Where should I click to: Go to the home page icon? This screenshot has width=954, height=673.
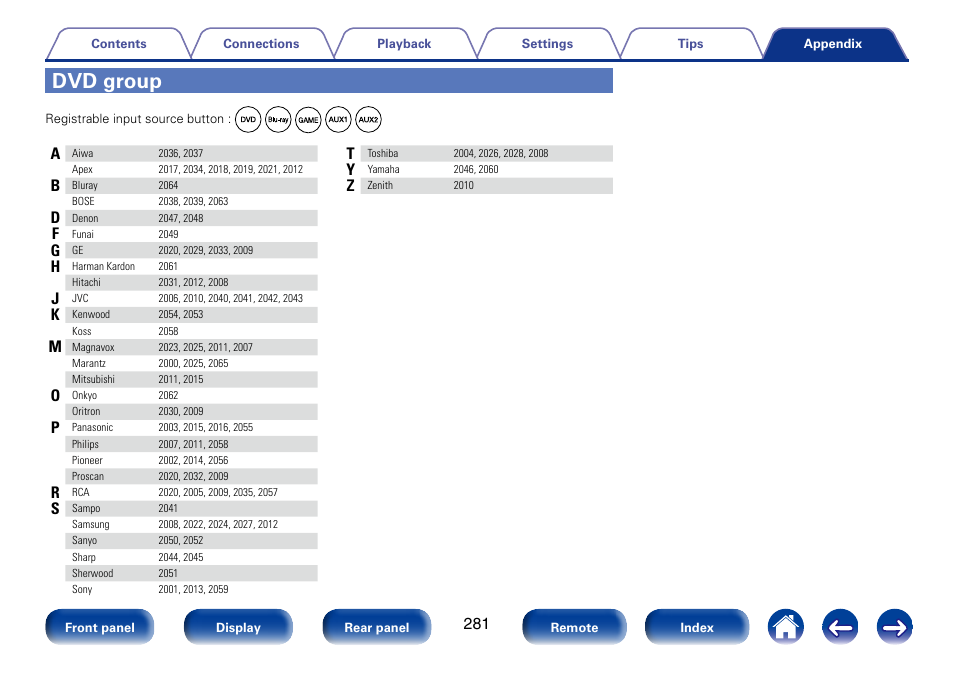[x=785, y=627]
